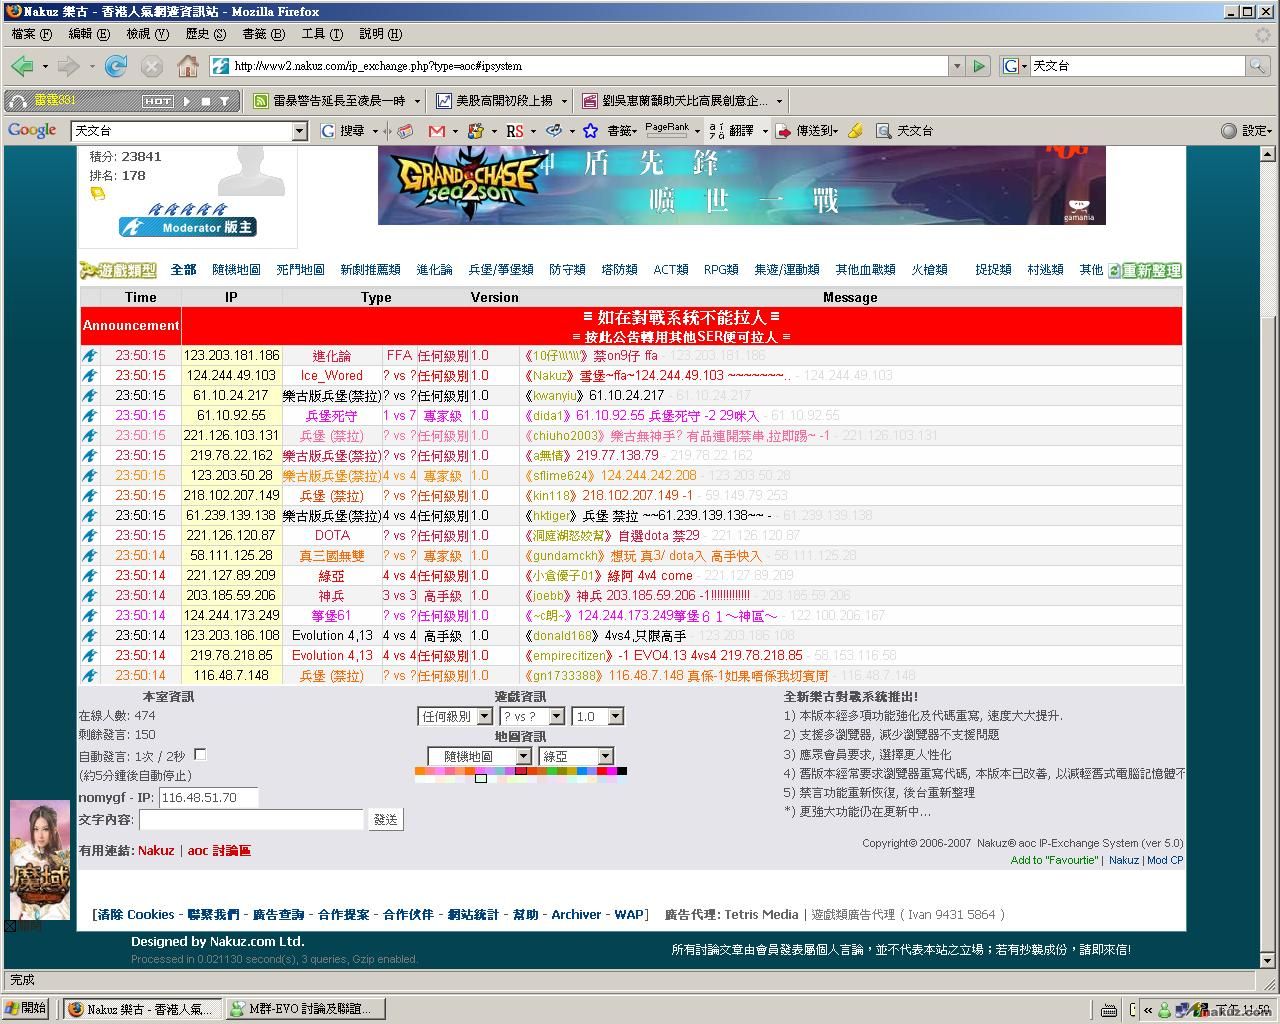1280x1024 pixels.
Task: Click the Moderator 版主 badge
Action: click(188, 227)
